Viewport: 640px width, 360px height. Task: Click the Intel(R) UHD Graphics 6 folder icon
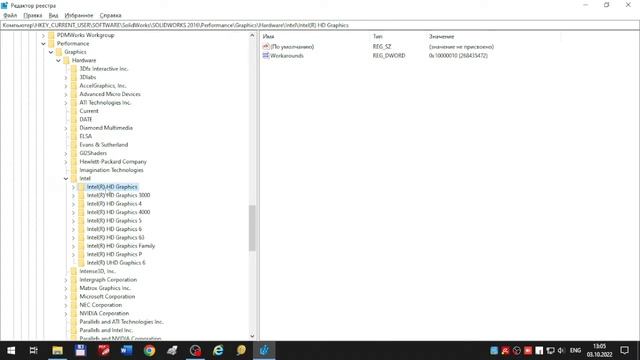coord(81,263)
